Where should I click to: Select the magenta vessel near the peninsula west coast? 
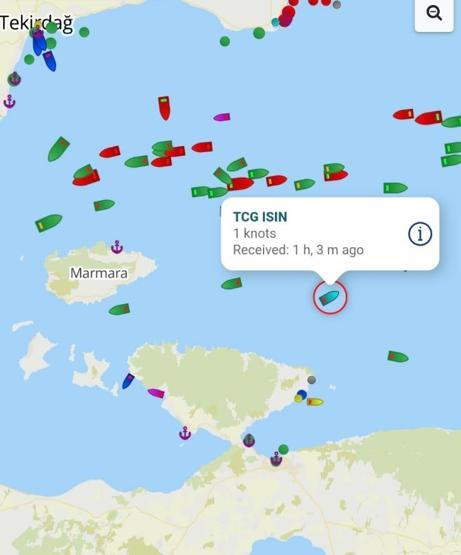point(156,393)
